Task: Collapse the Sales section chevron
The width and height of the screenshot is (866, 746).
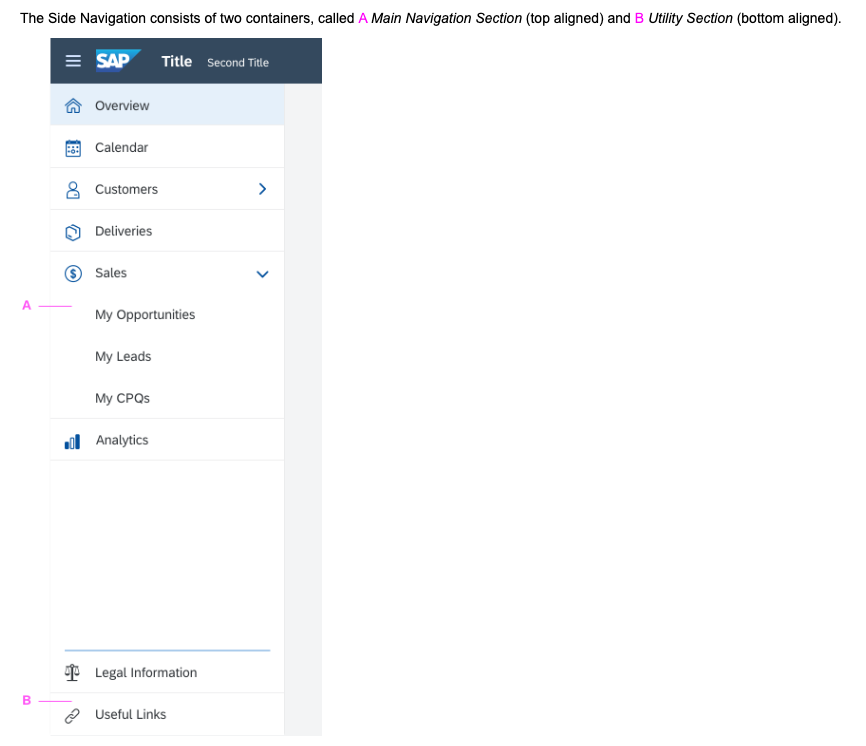Action: [x=262, y=273]
